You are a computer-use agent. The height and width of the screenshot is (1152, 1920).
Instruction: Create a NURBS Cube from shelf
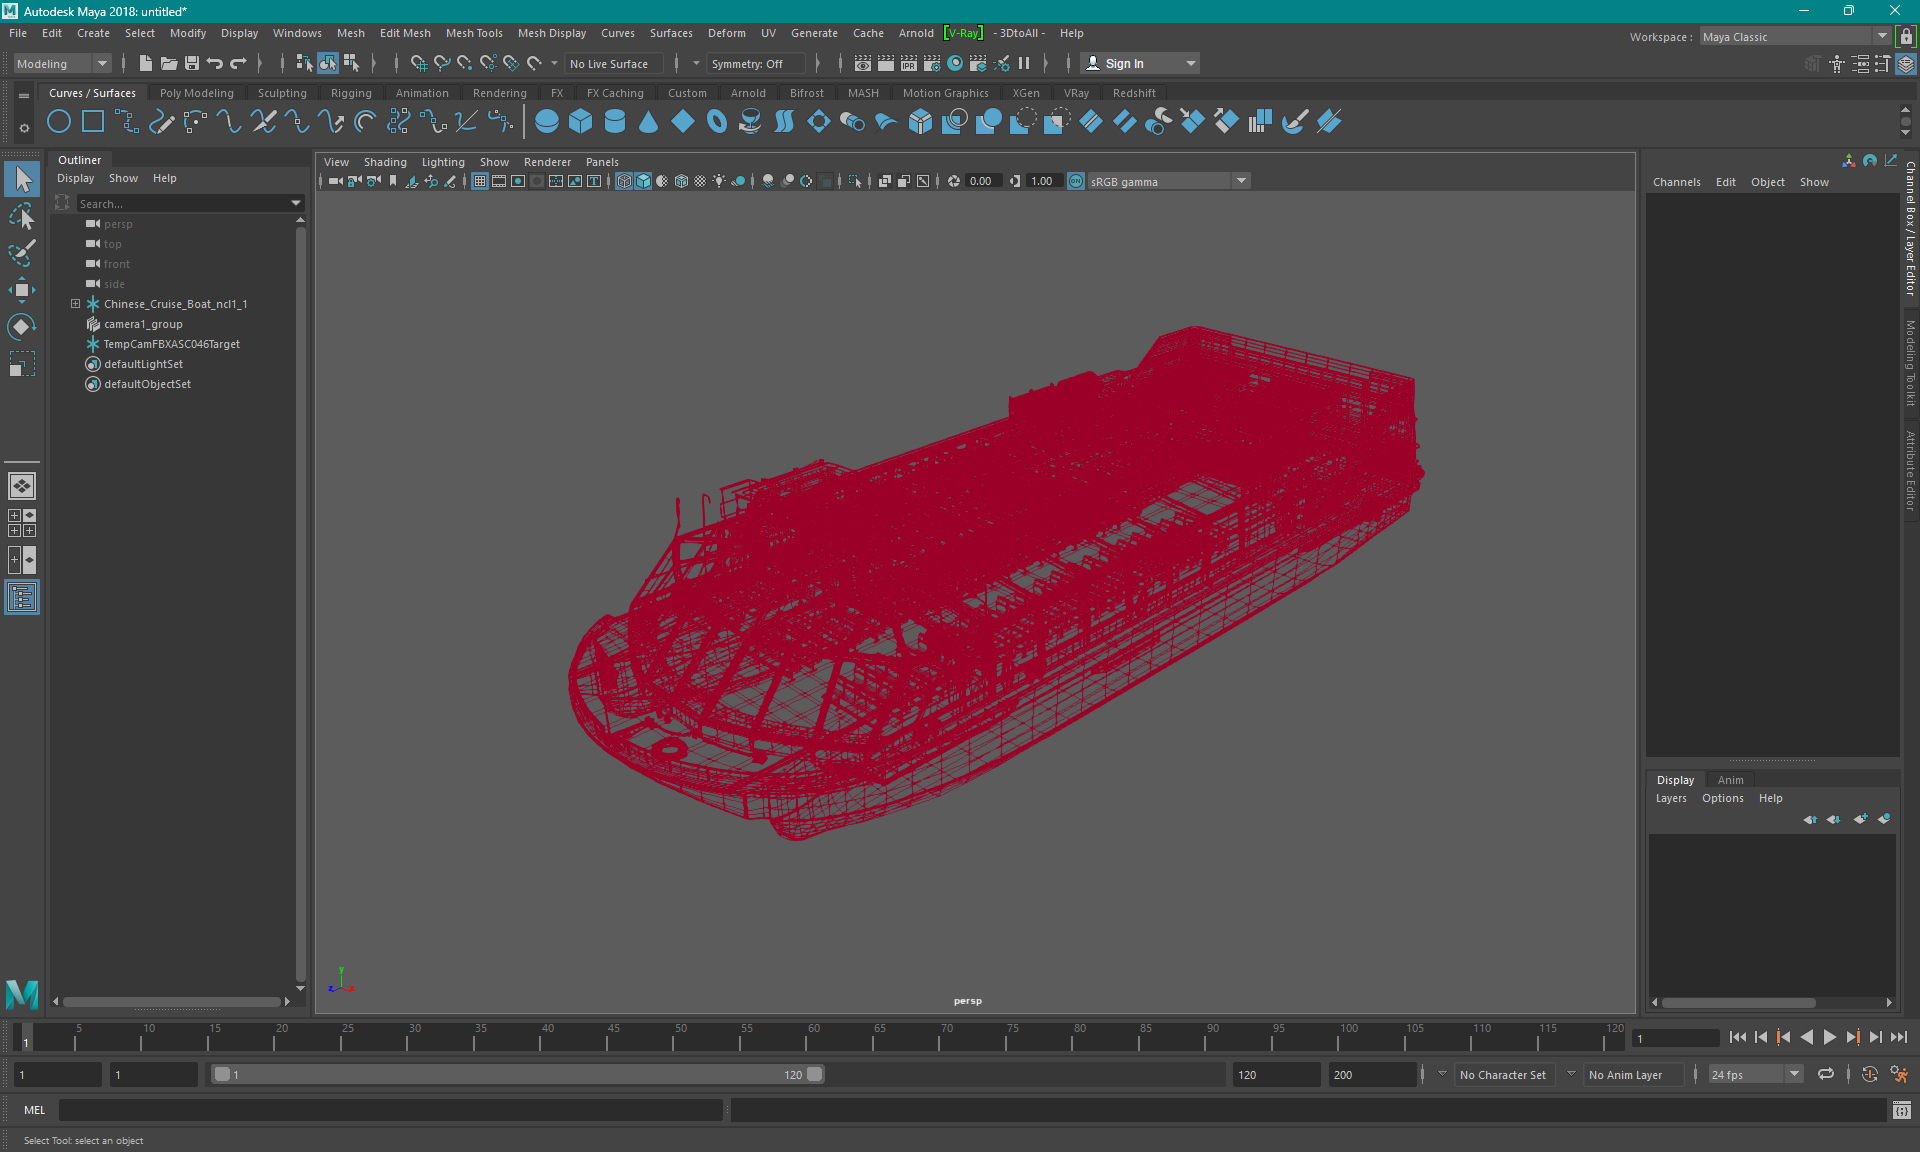coord(581,122)
